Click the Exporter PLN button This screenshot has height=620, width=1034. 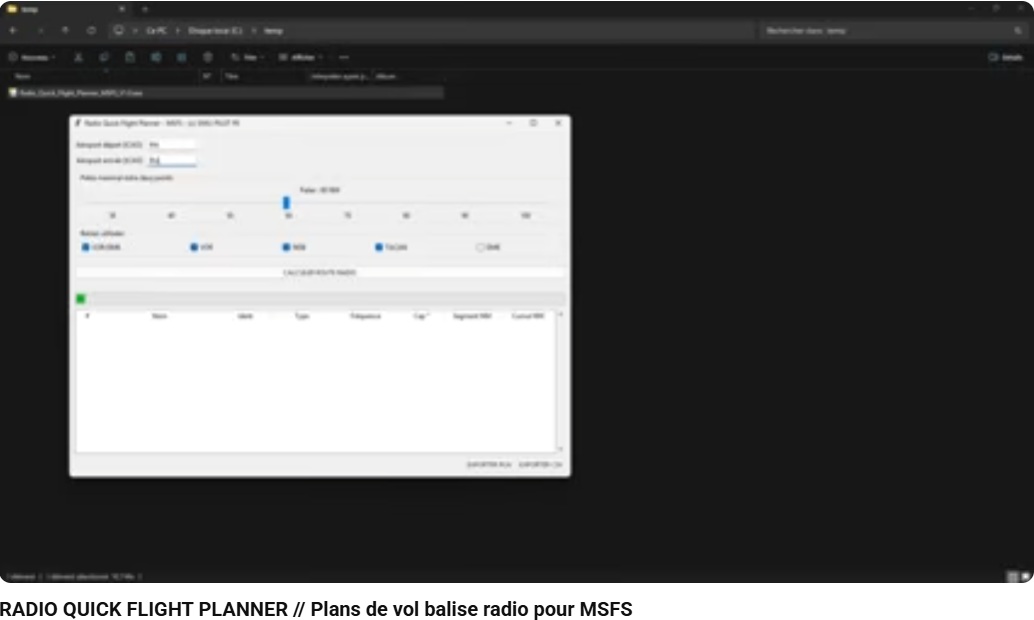[x=489, y=465]
